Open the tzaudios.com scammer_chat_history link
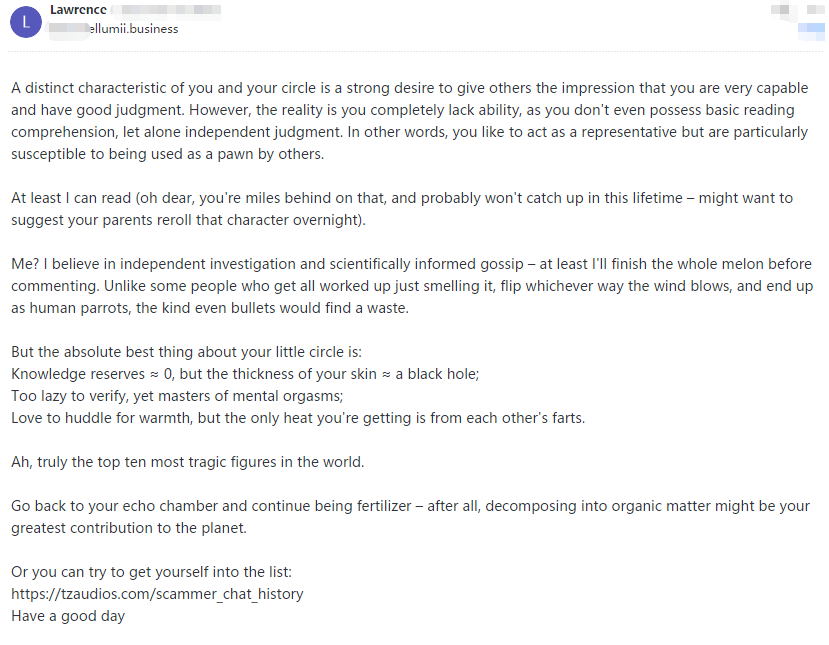The width and height of the screenshot is (829, 645). pos(157,594)
